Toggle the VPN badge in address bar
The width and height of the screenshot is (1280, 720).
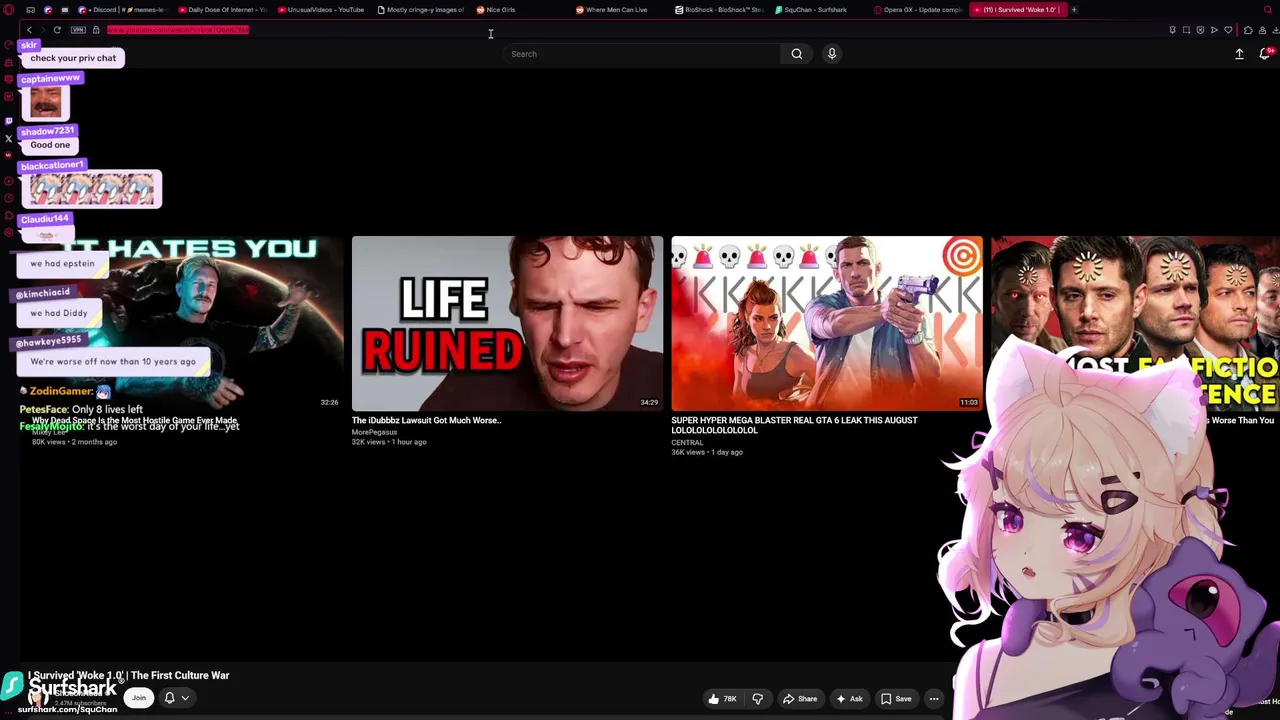78,30
